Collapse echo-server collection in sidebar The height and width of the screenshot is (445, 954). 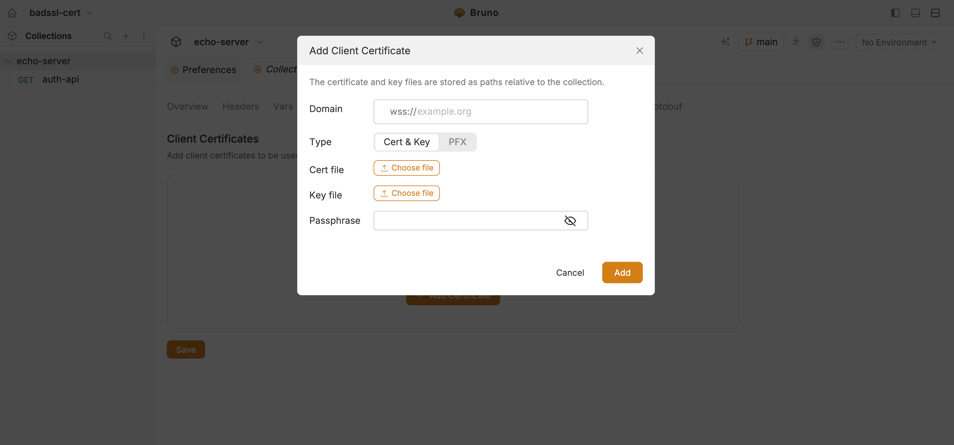(x=9, y=61)
